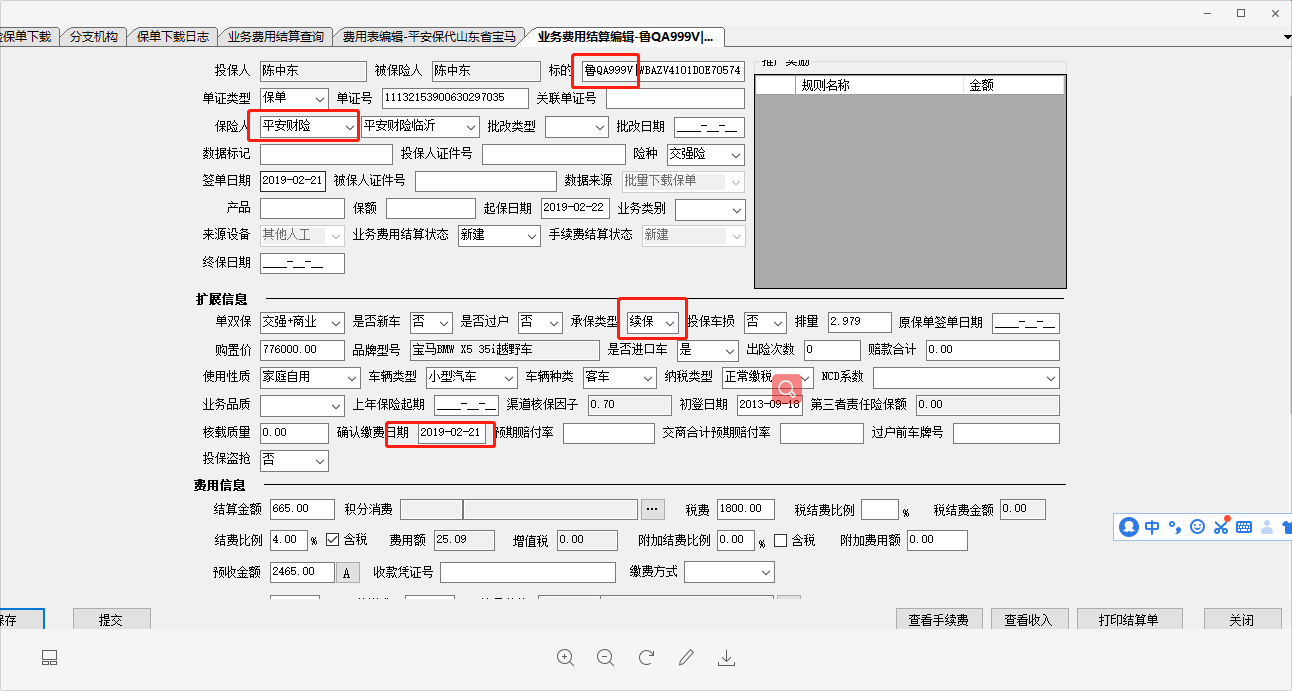Uncheck 含税 beside 结费比例
This screenshot has height=691, width=1292.
(x=333, y=540)
